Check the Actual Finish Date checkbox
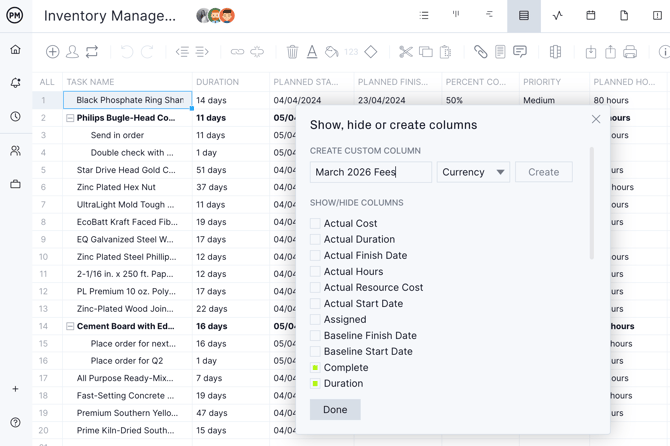 tap(315, 255)
